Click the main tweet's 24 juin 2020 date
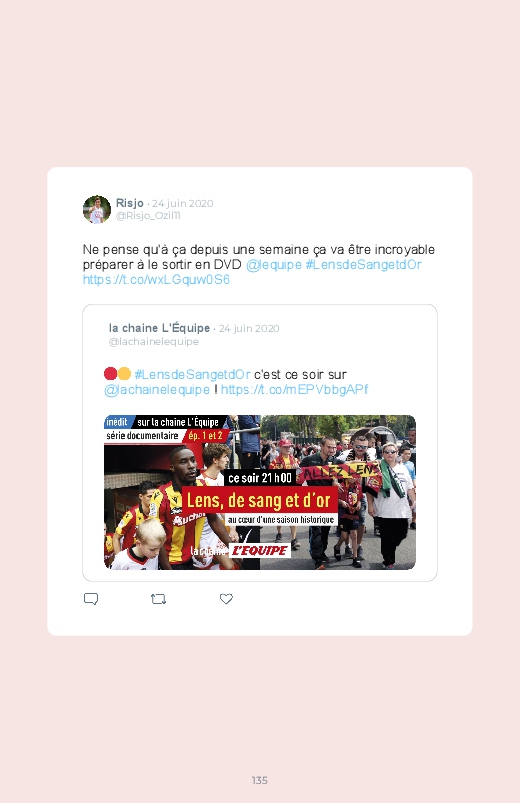This screenshot has width=520, height=803. pyautogui.click(x=182, y=203)
